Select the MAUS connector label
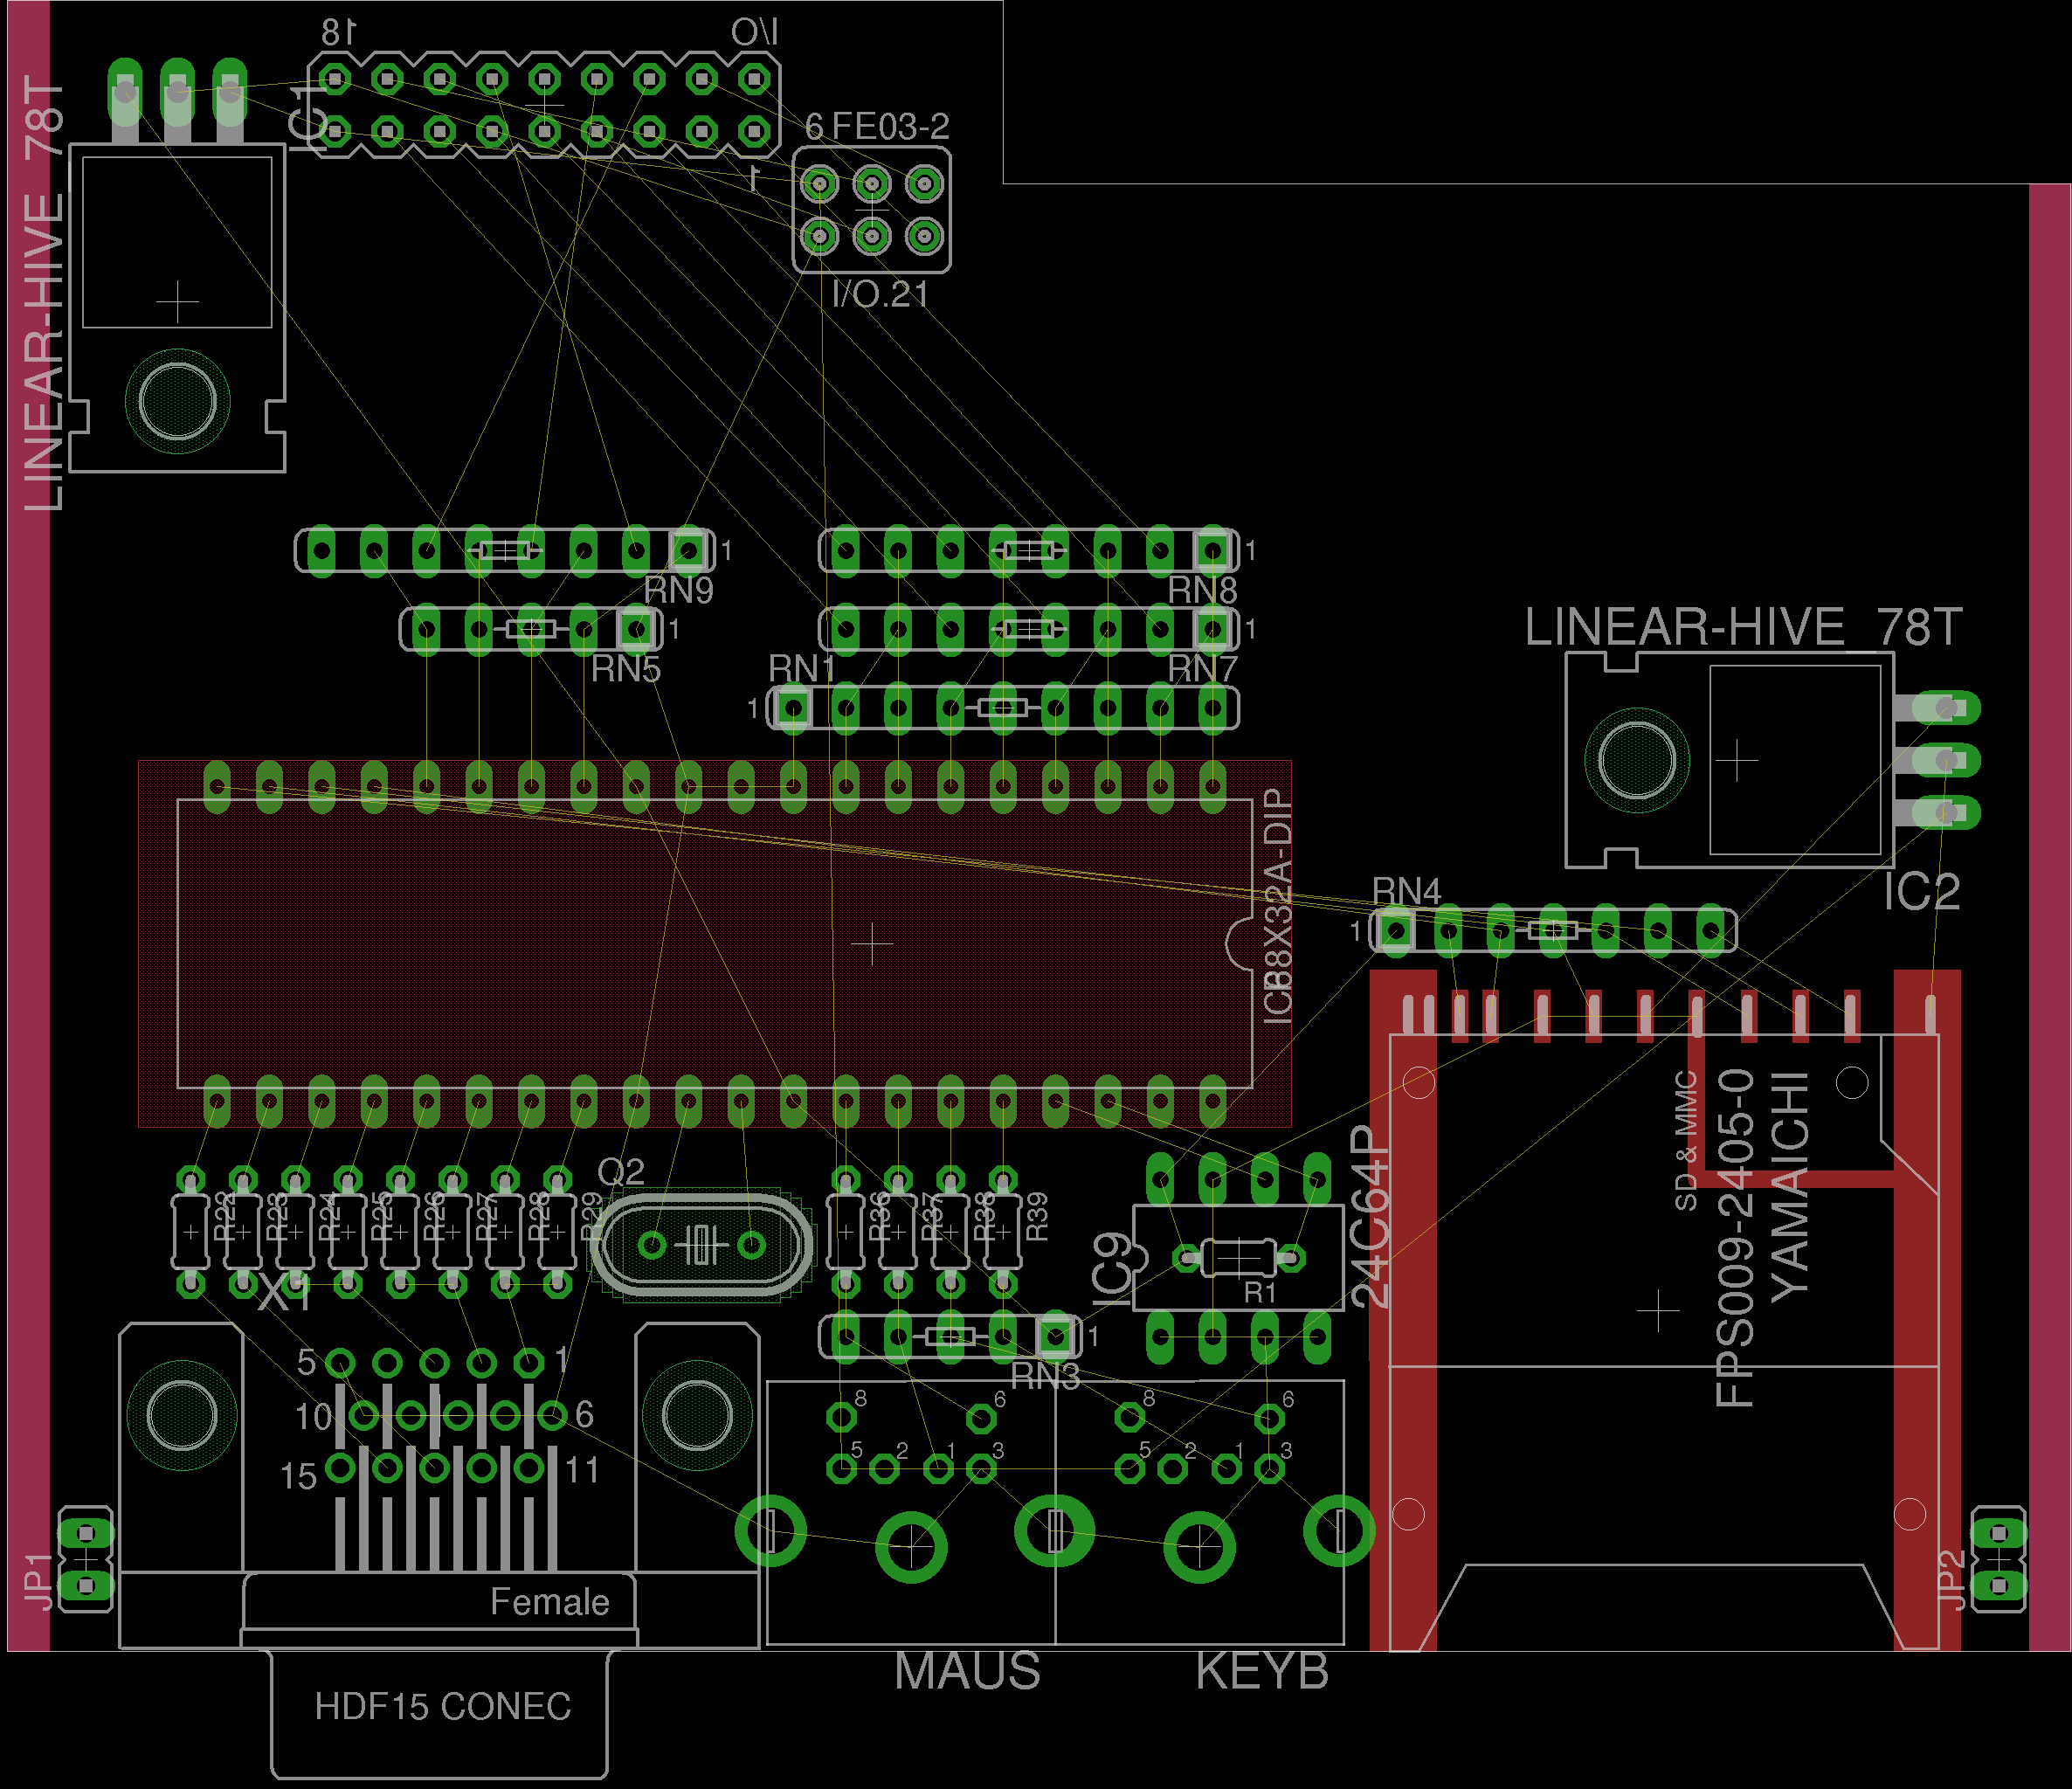The height and width of the screenshot is (1789, 2072). point(967,1671)
